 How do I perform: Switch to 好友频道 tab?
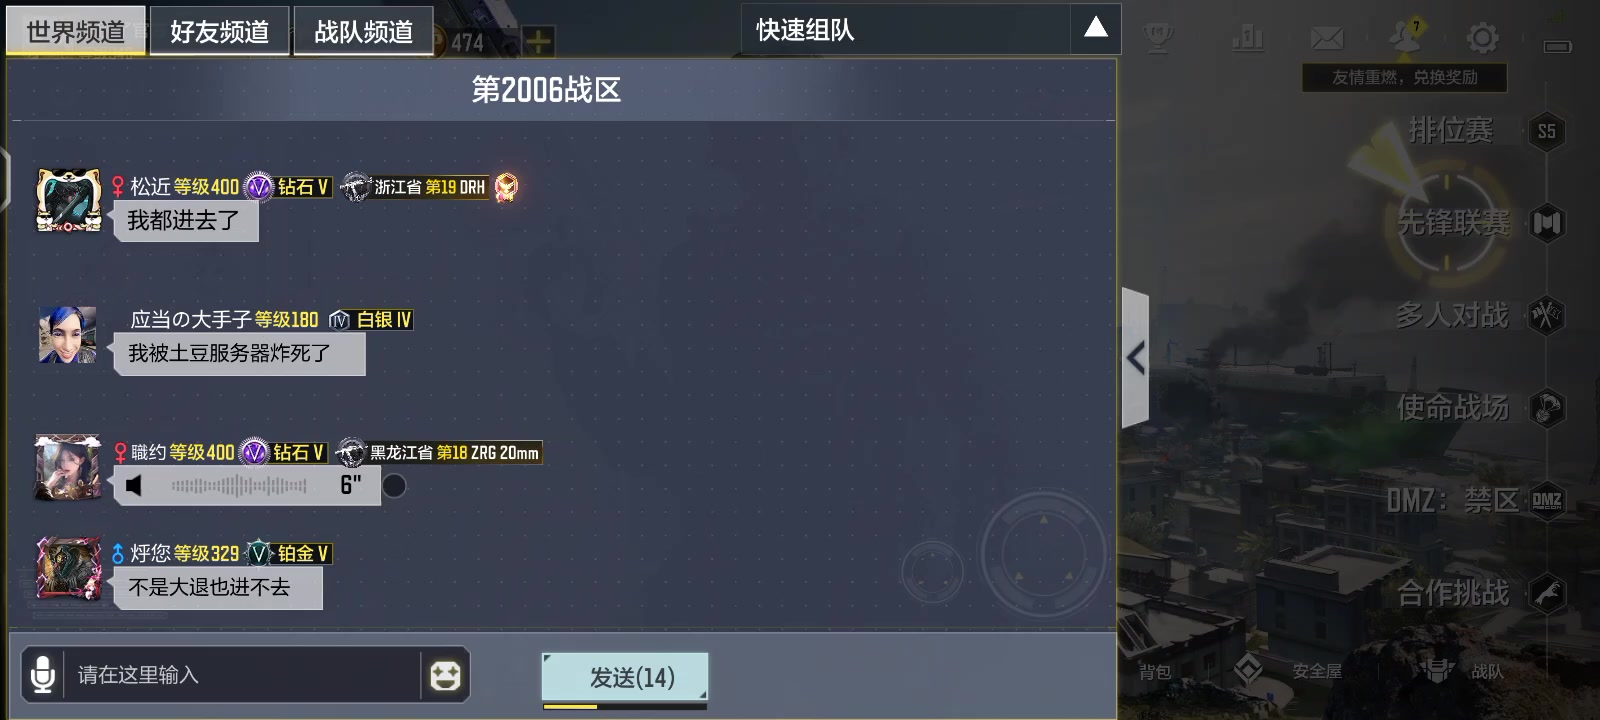pos(220,31)
